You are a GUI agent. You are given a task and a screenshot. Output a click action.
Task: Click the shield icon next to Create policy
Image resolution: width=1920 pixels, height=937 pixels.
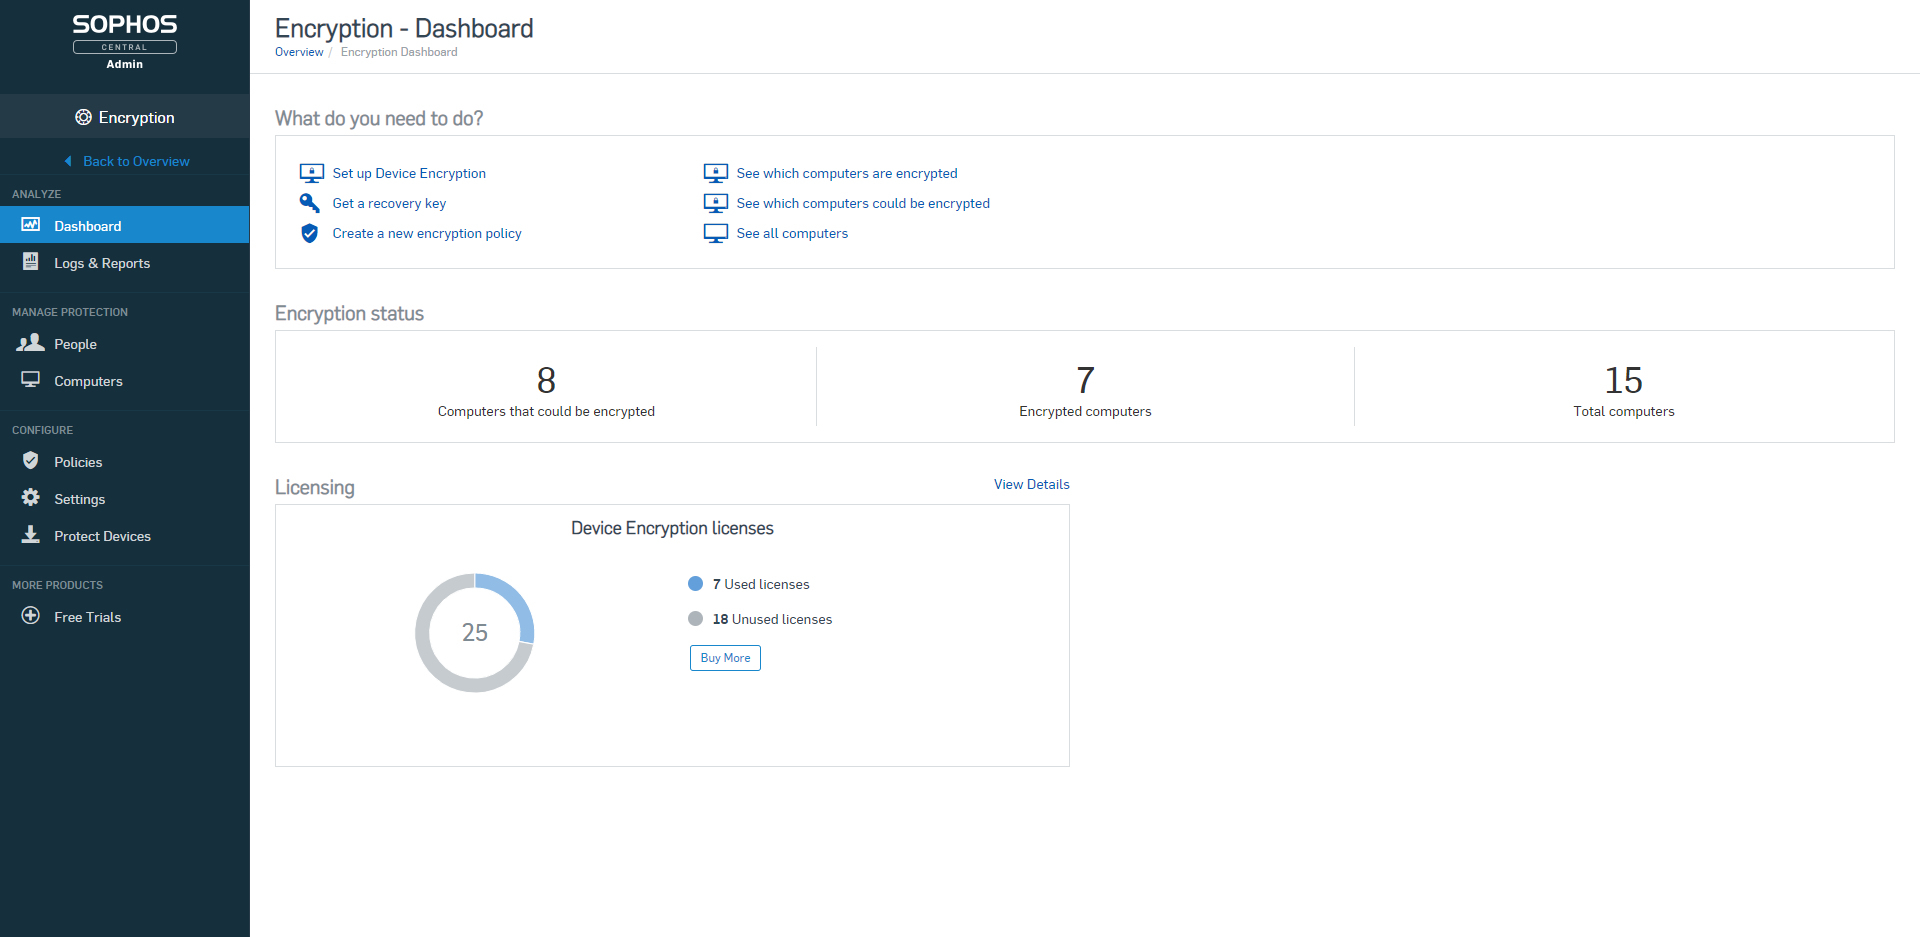310,233
